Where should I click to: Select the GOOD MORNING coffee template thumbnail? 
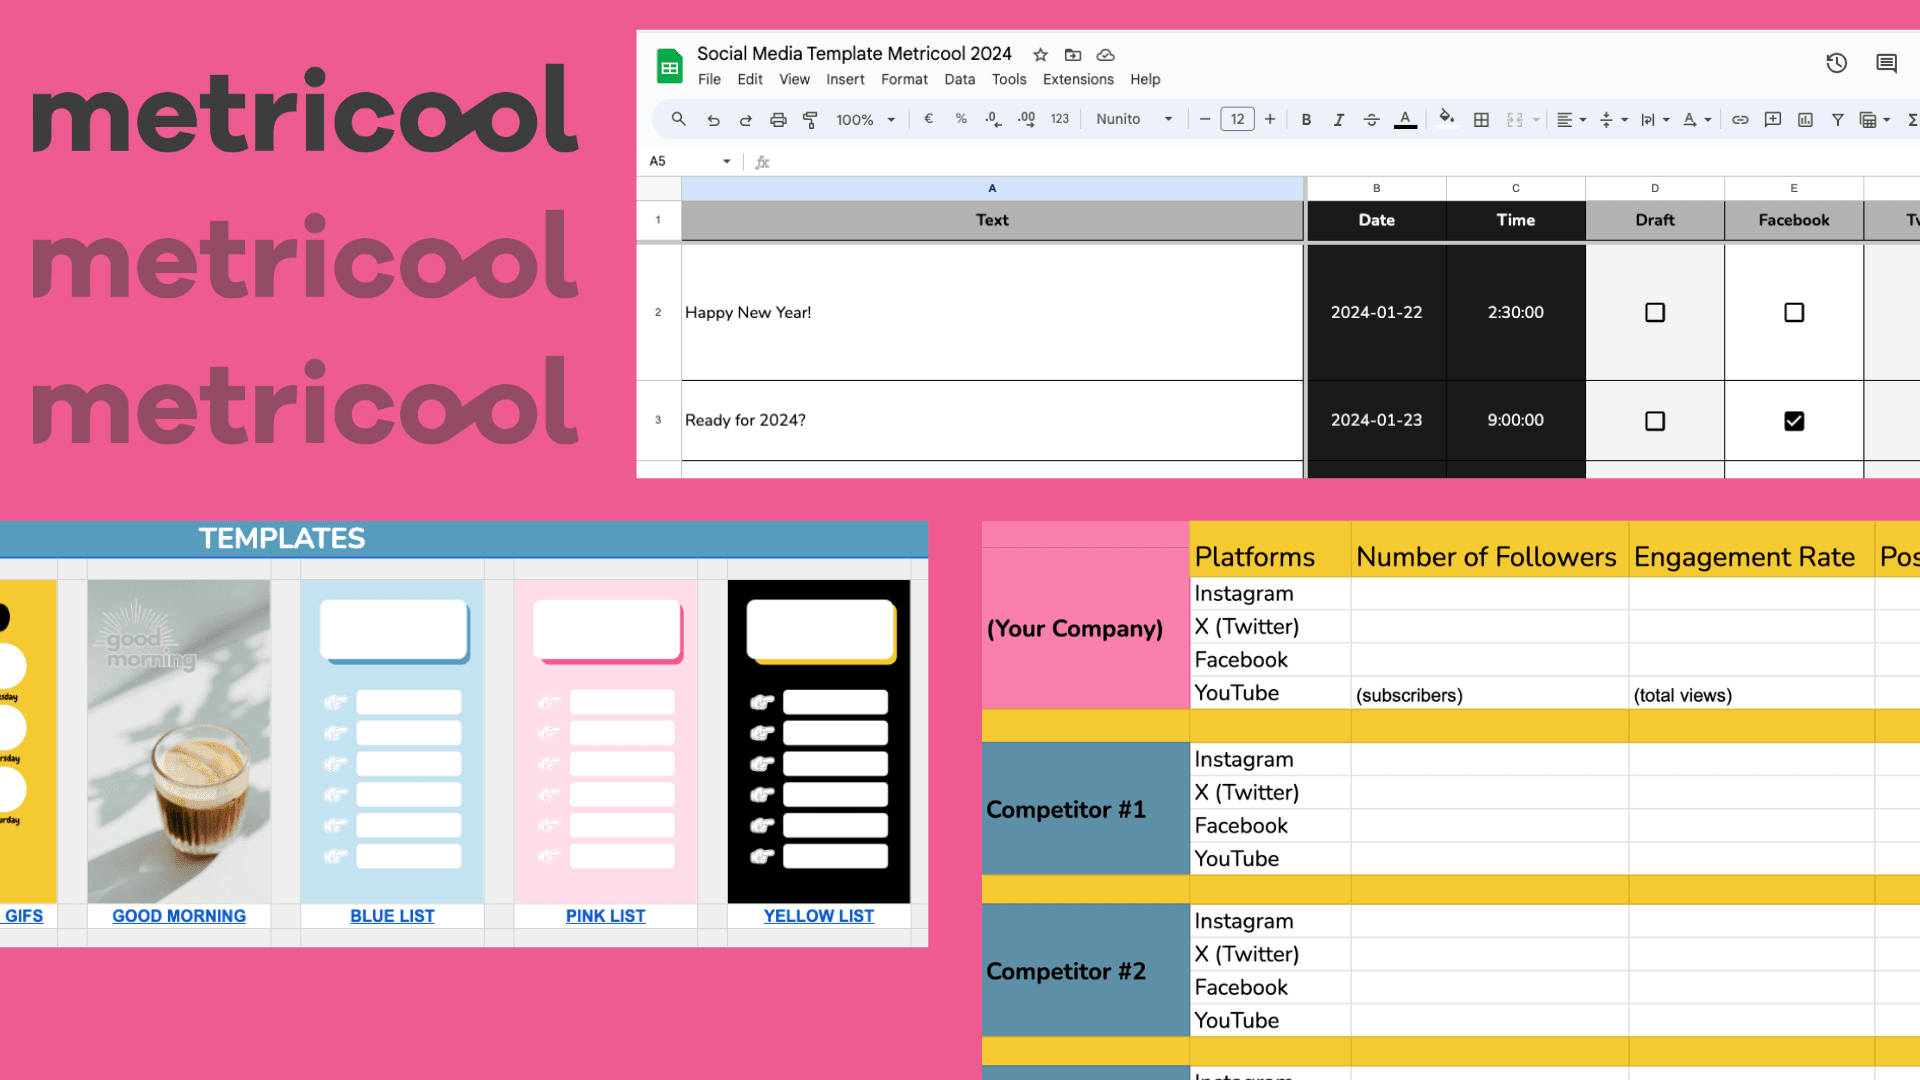tap(178, 741)
